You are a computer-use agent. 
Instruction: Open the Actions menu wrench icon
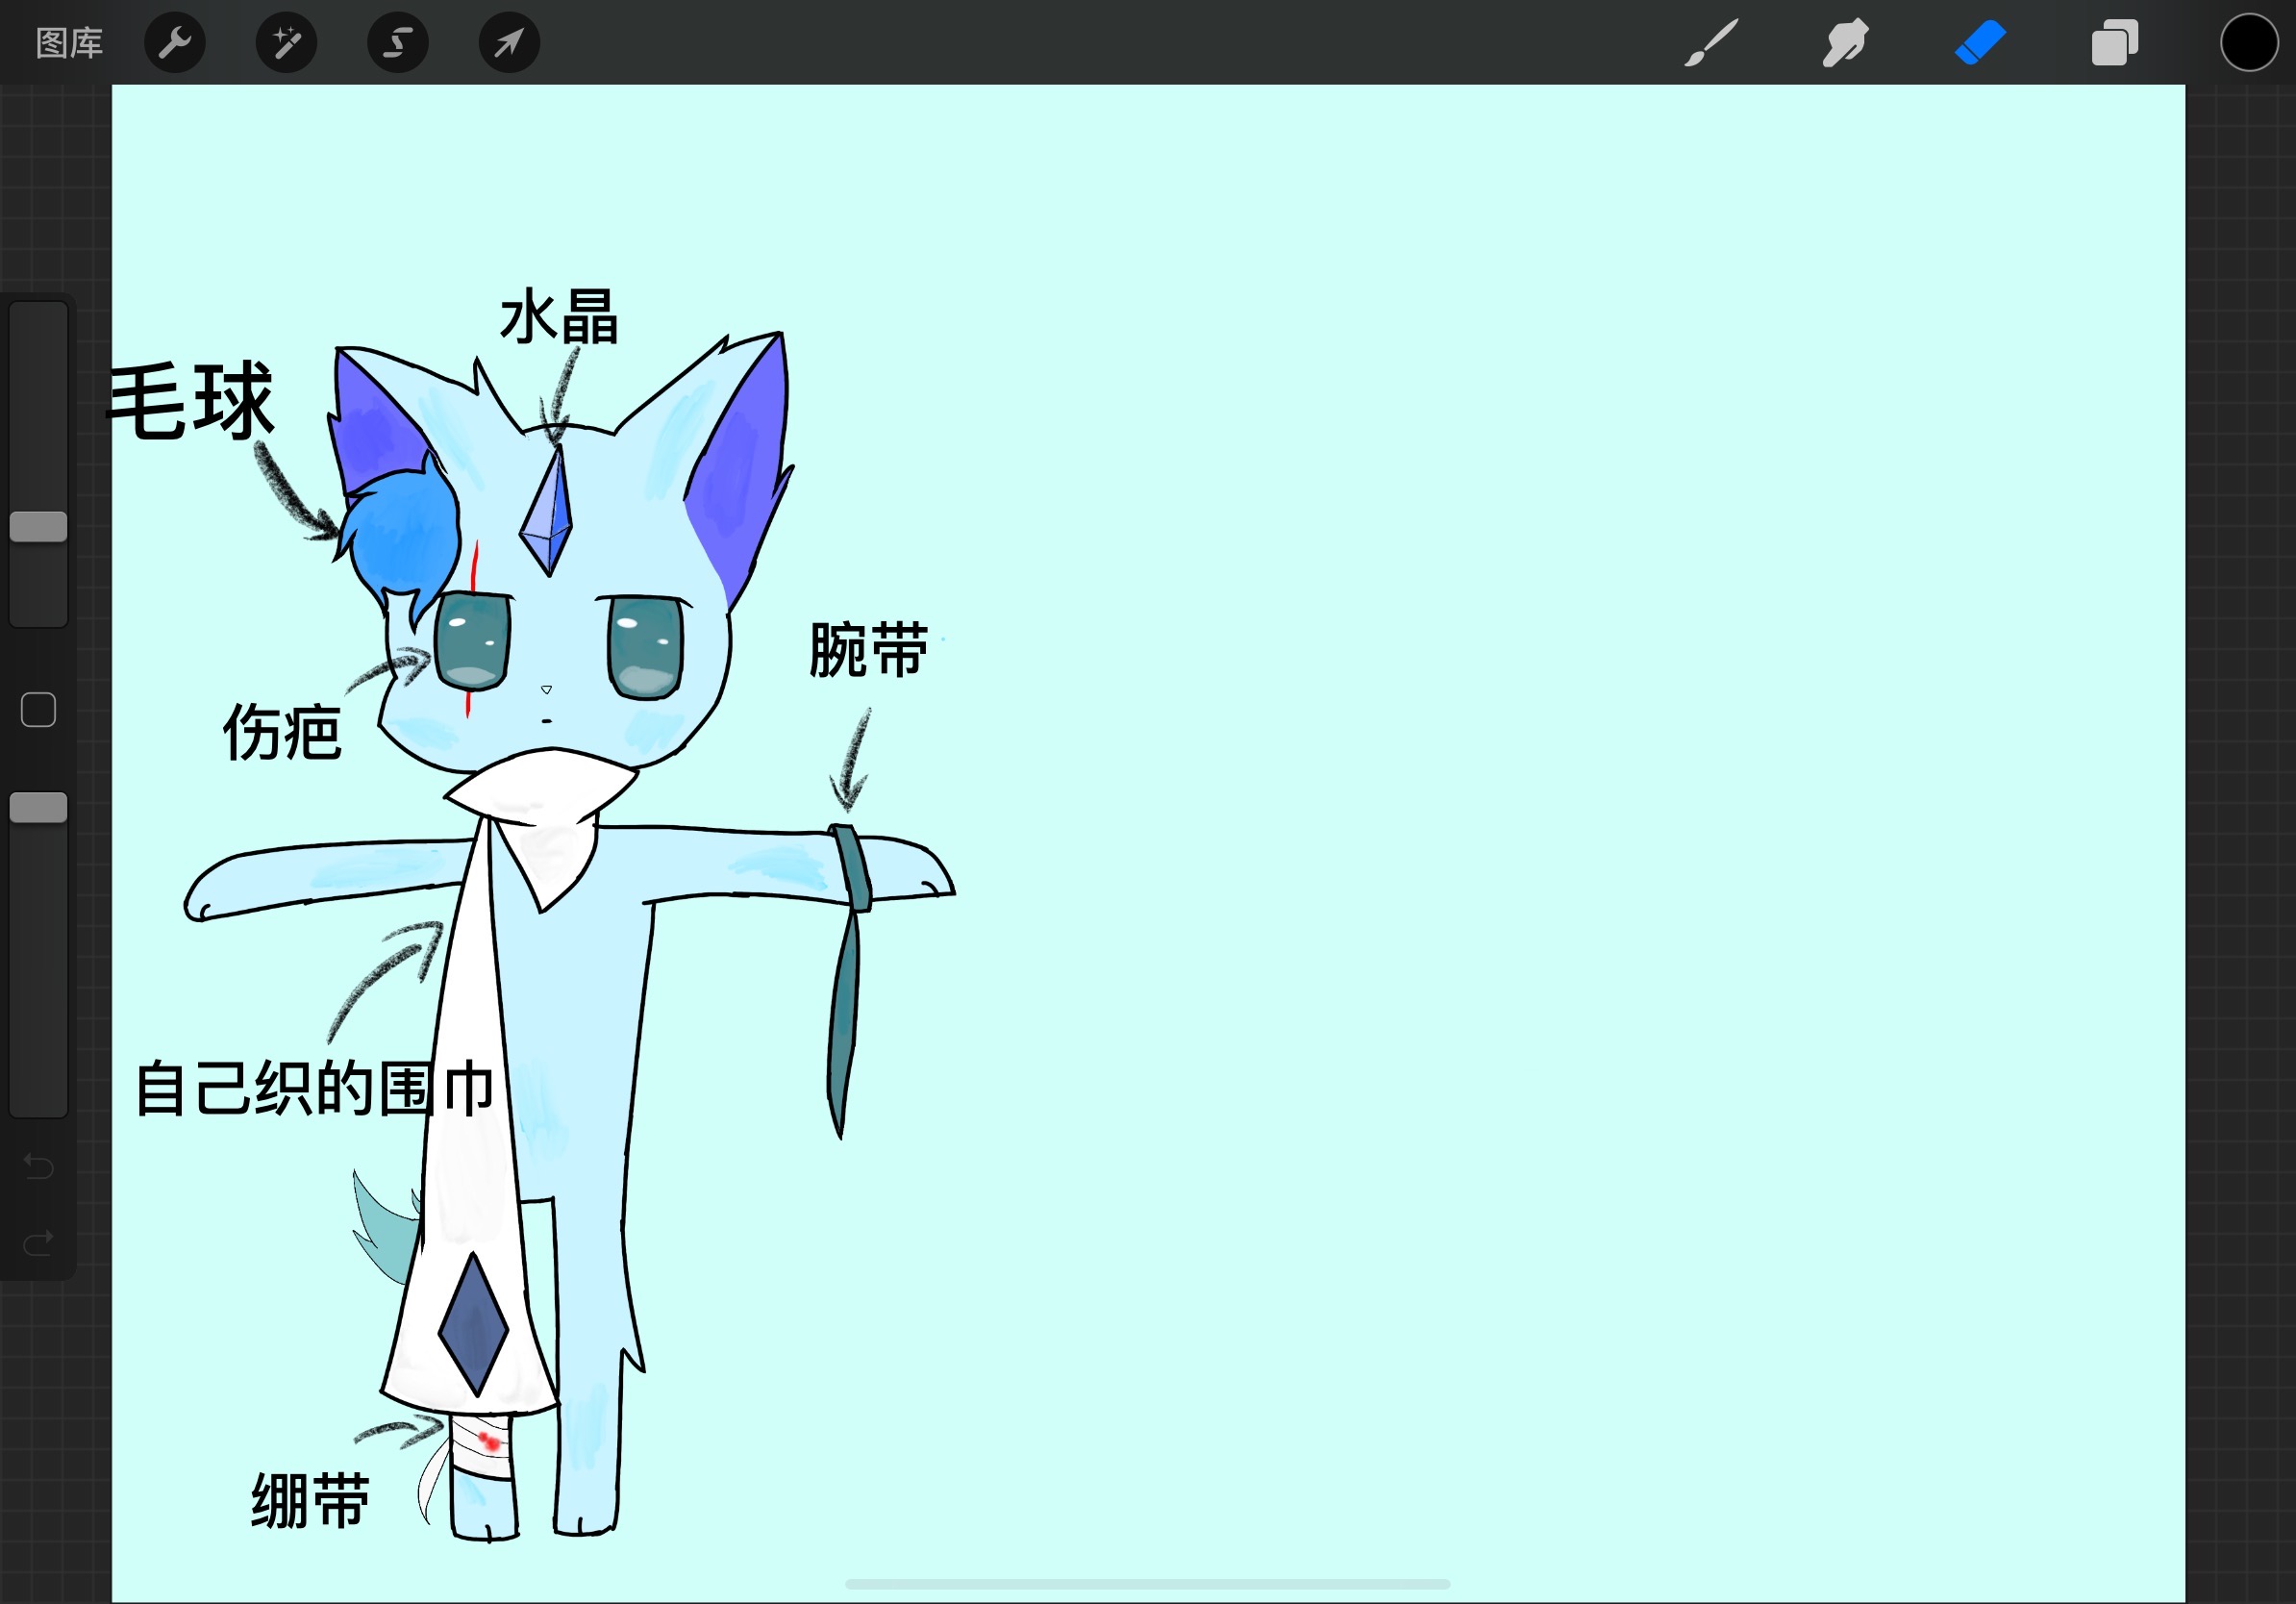tap(175, 42)
